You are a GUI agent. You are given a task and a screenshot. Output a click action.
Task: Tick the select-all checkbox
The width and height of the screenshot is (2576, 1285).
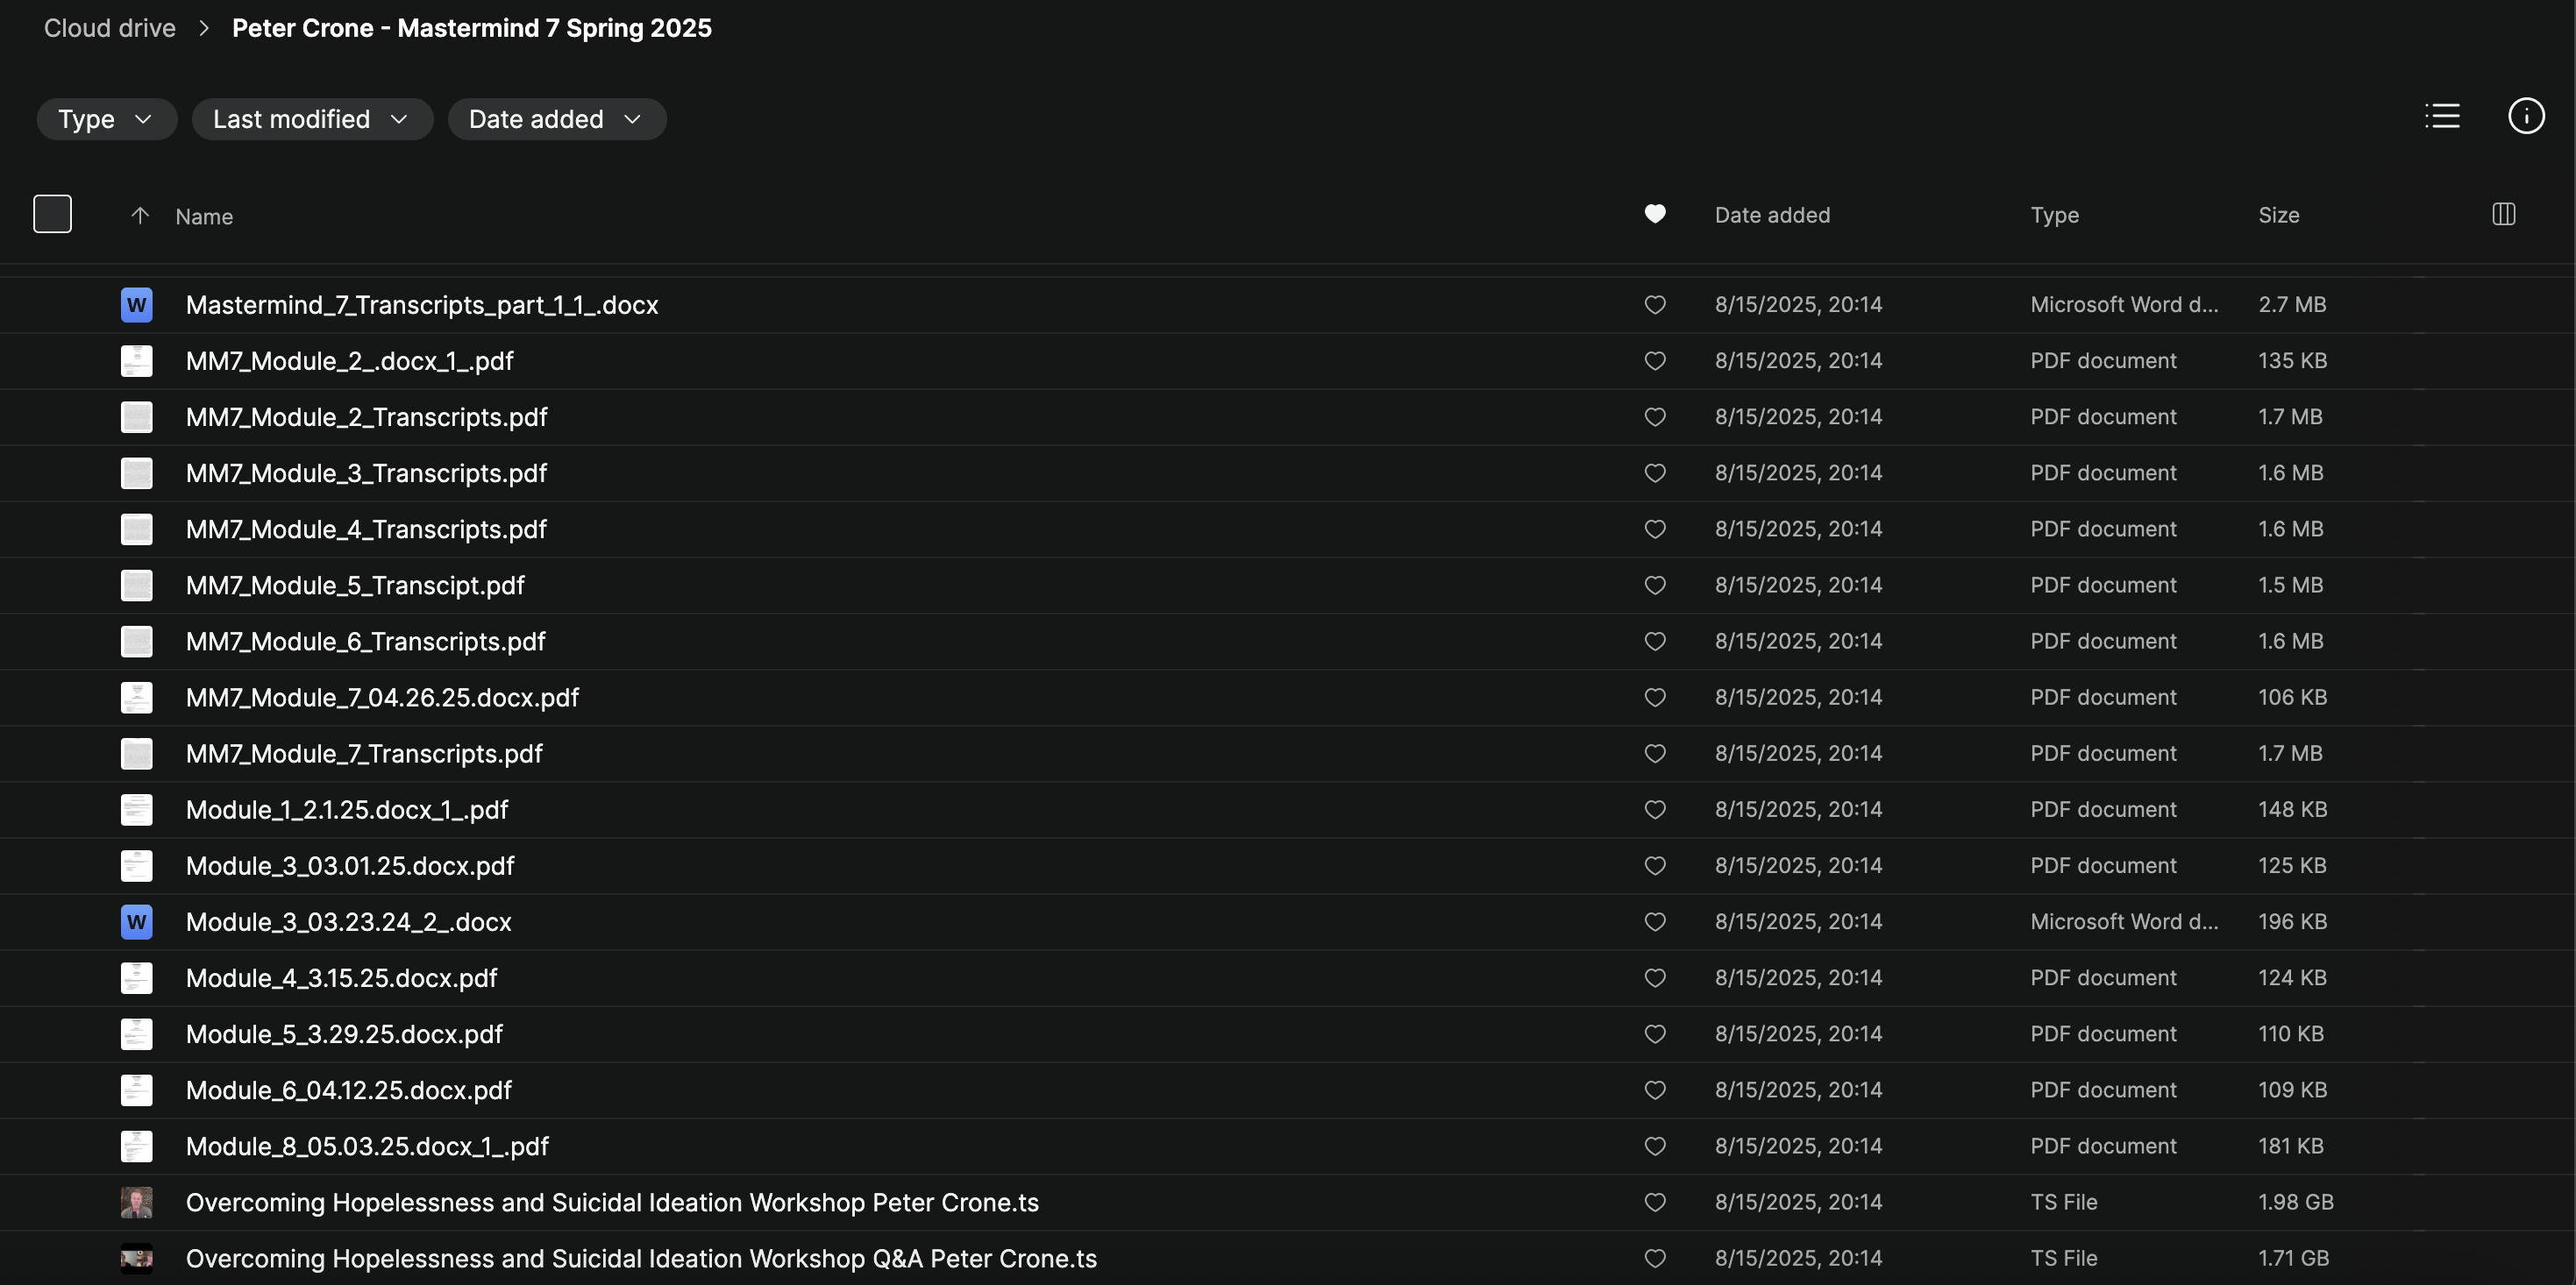(x=52, y=214)
